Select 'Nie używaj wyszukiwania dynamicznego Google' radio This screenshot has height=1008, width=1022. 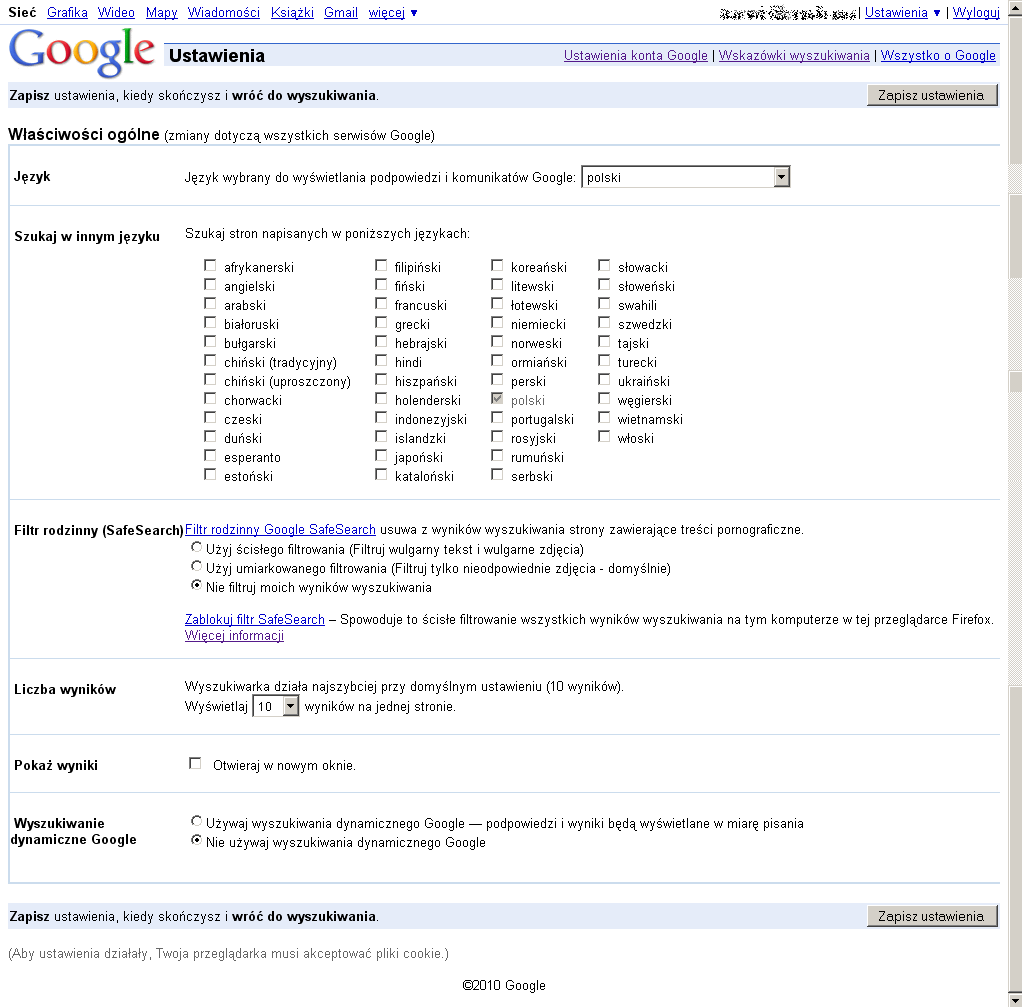pyautogui.click(x=196, y=841)
